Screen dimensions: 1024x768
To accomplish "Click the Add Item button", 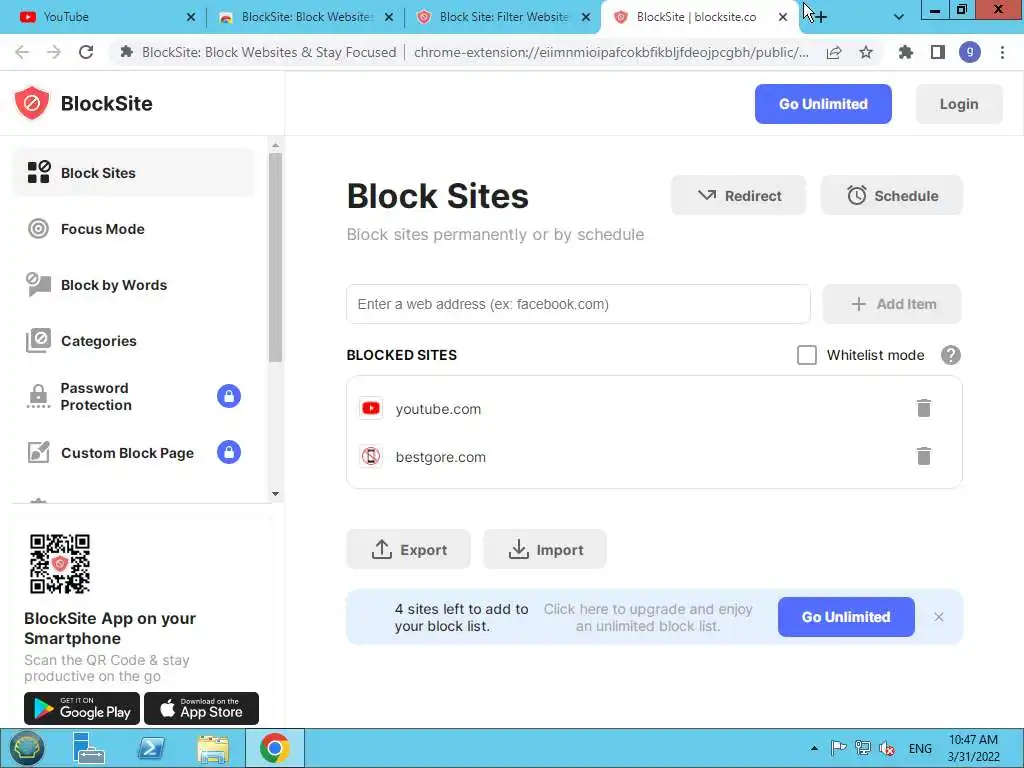I will [891, 304].
